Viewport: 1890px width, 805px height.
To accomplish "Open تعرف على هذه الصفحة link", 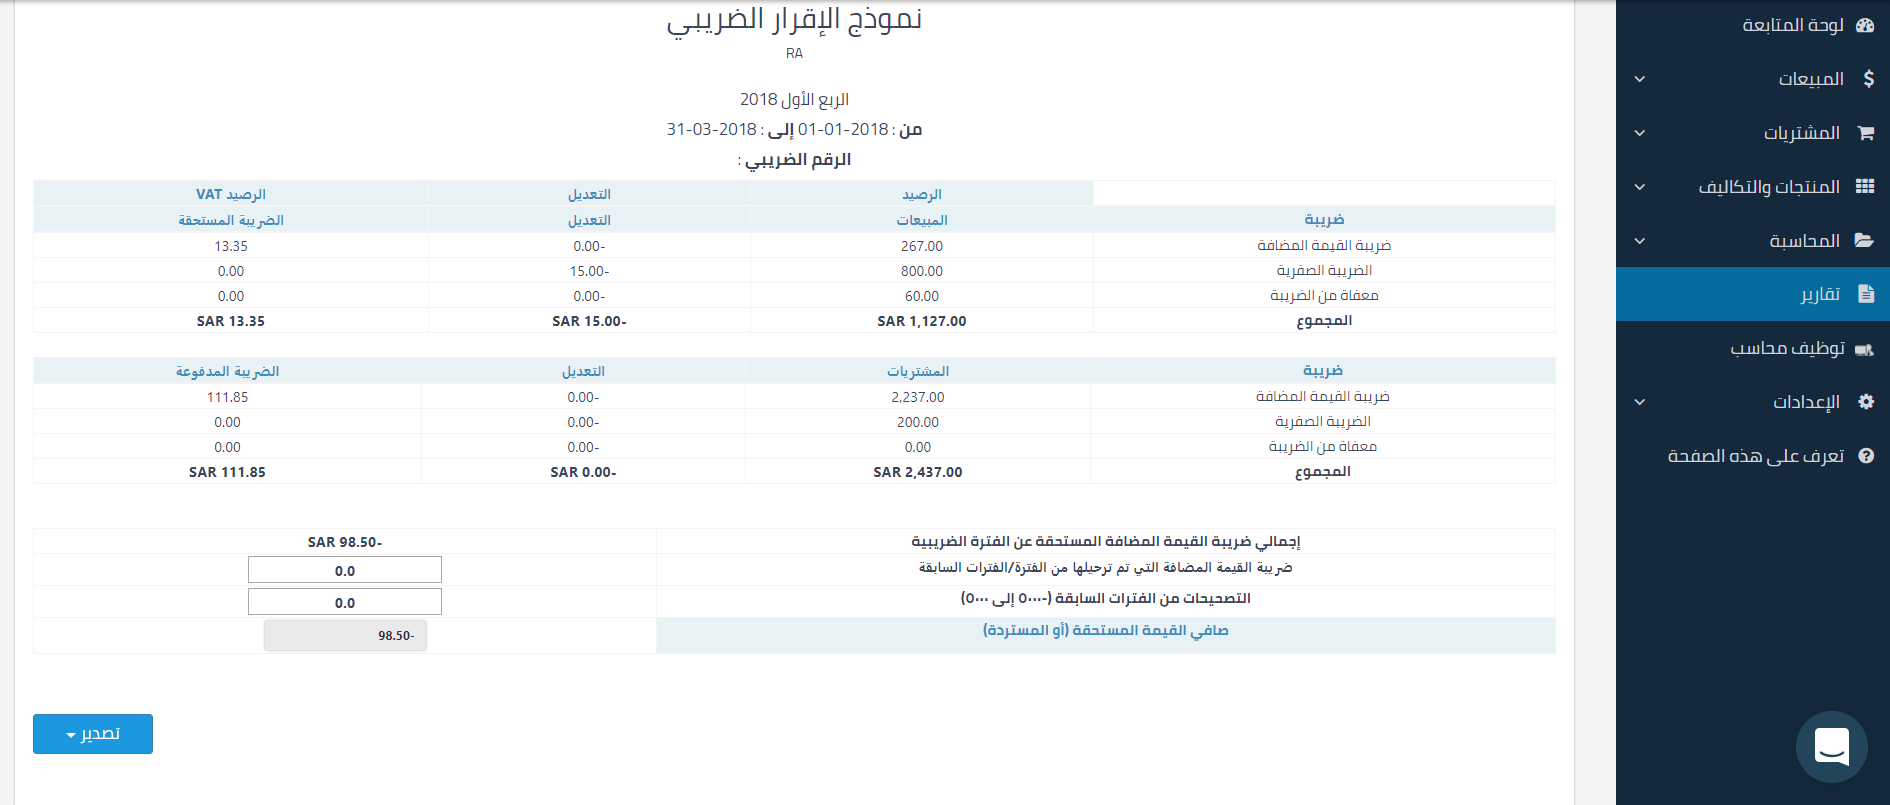I will pos(1755,456).
